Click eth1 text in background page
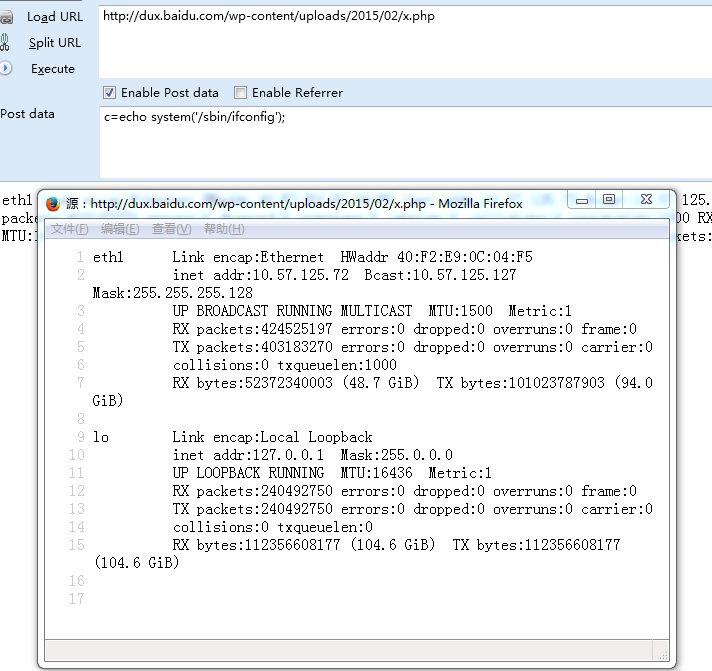Screen dimensions: 712x671 (17, 200)
